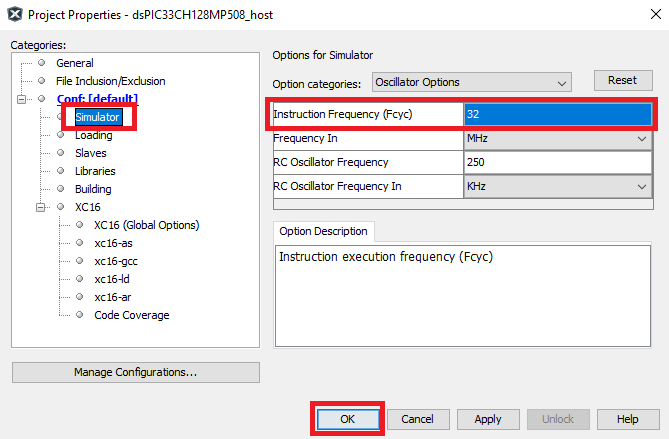Select the RC Oscillator Frequency label
Screen dimensions: 669x439
coord(368,162)
